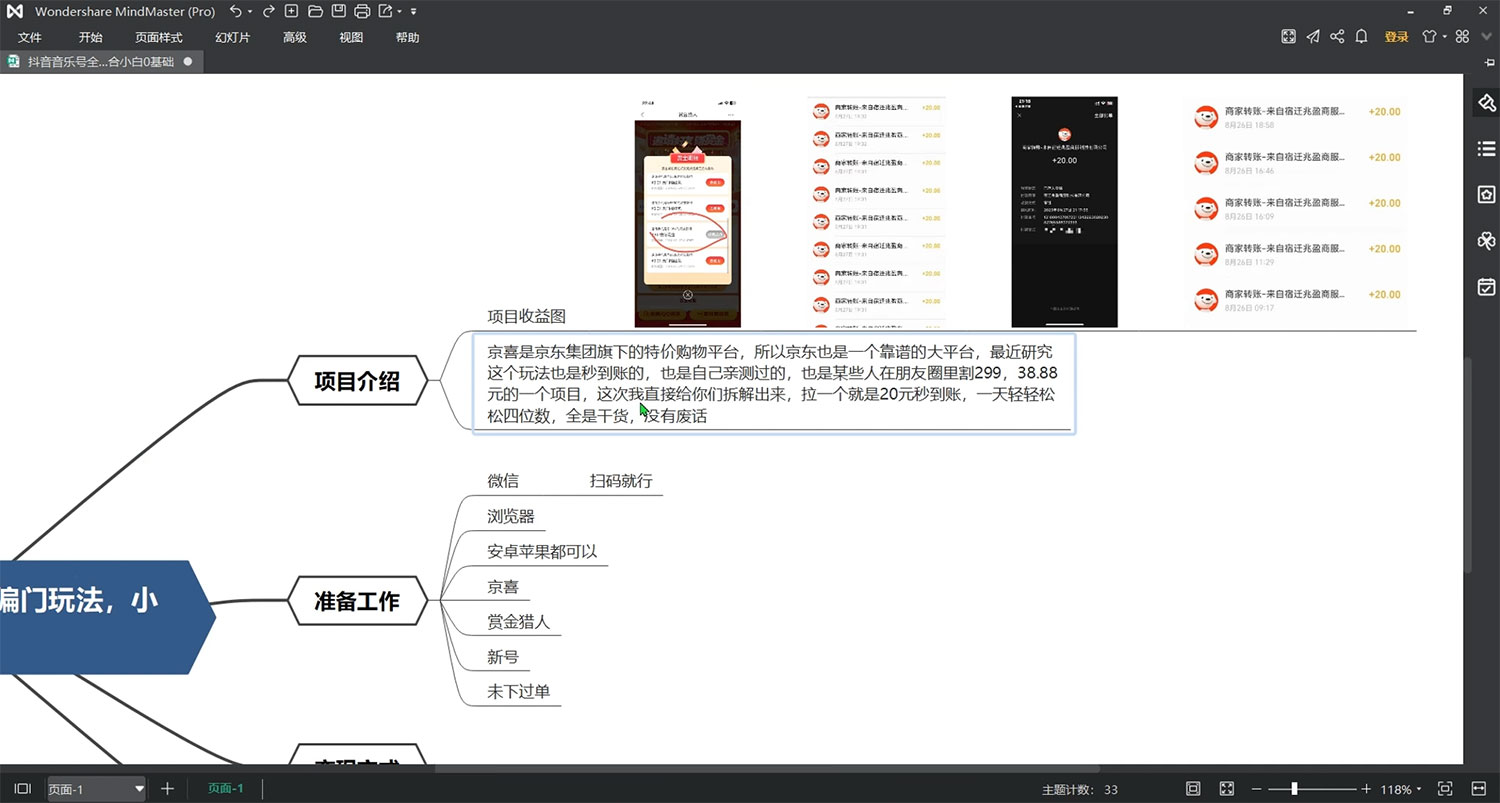Open the zoom percentage dropdown near 118%

(x=1418, y=789)
